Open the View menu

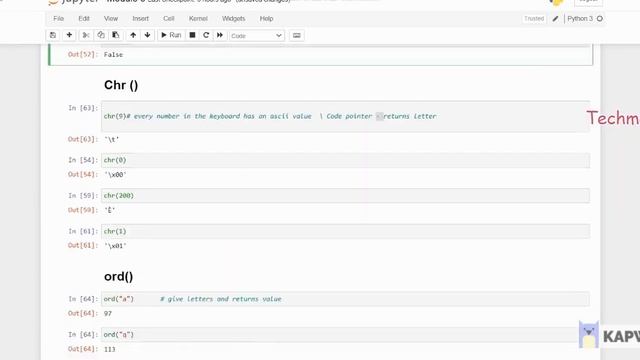click(x=111, y=19)
